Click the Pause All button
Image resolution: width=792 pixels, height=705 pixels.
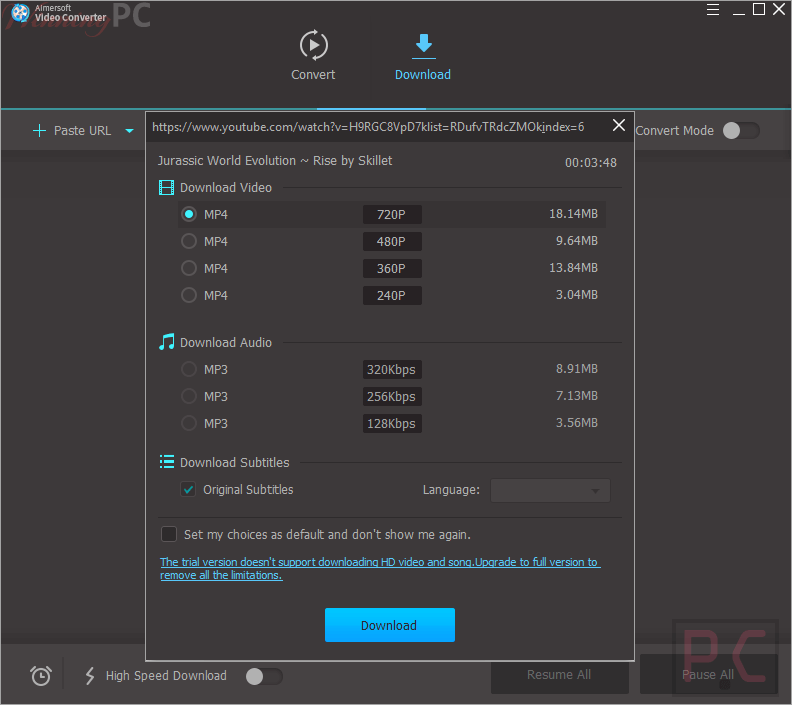[708, 675]
